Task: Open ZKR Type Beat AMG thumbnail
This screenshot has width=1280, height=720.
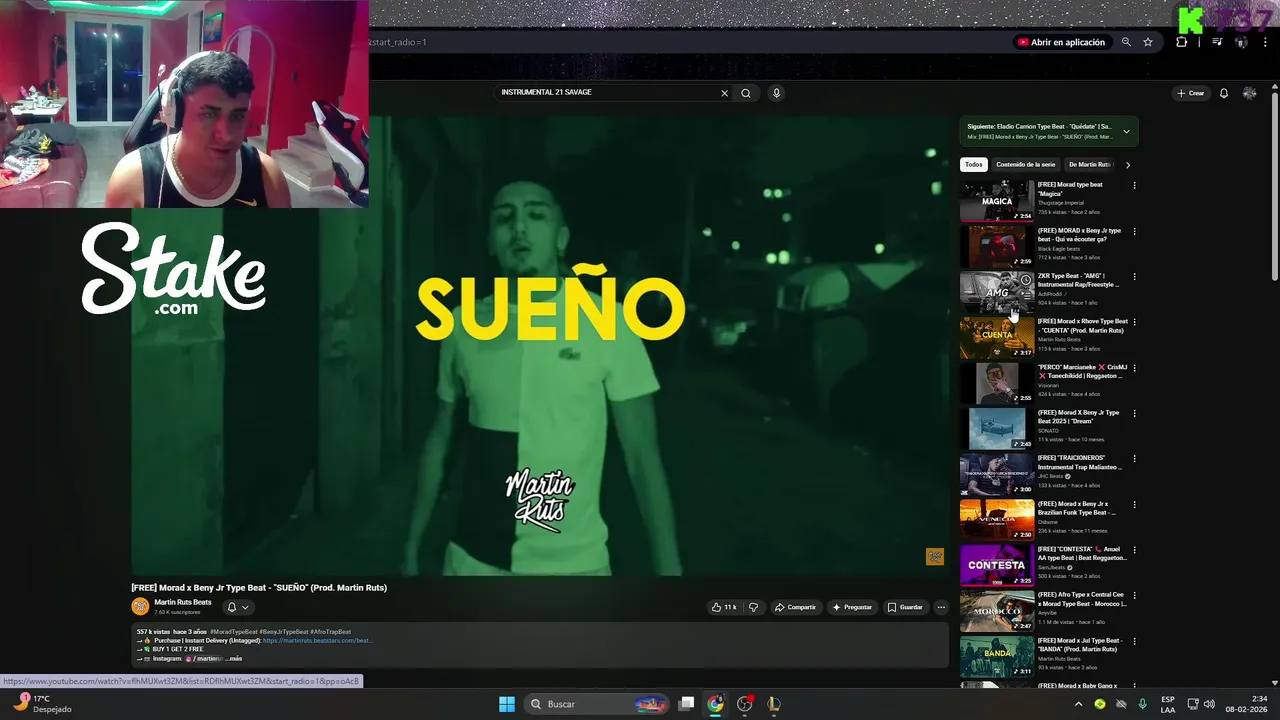Action: coord(997,292)
